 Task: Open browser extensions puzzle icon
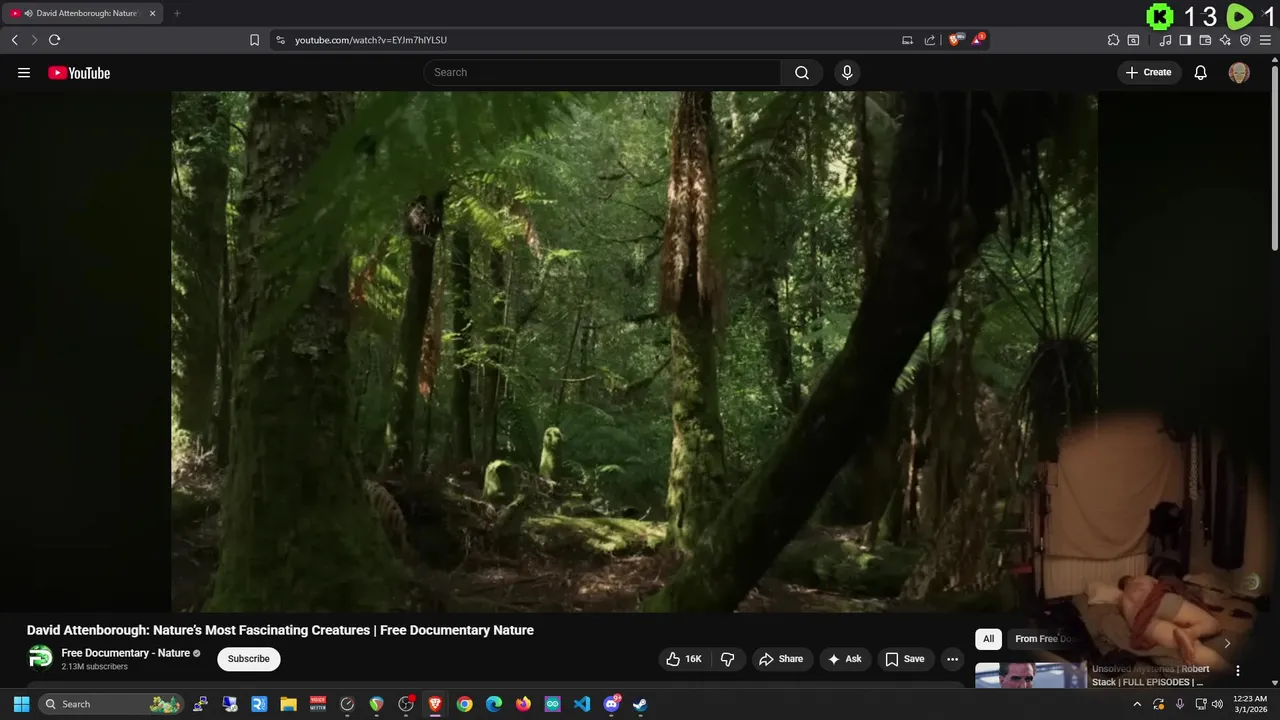coord(1113,40)
